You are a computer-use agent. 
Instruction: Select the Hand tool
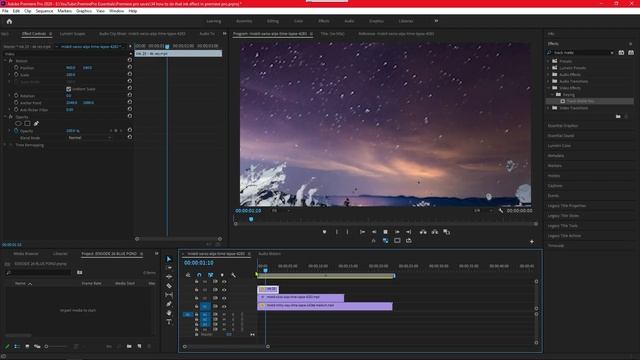pyautogui.click(x=169, y=313)
